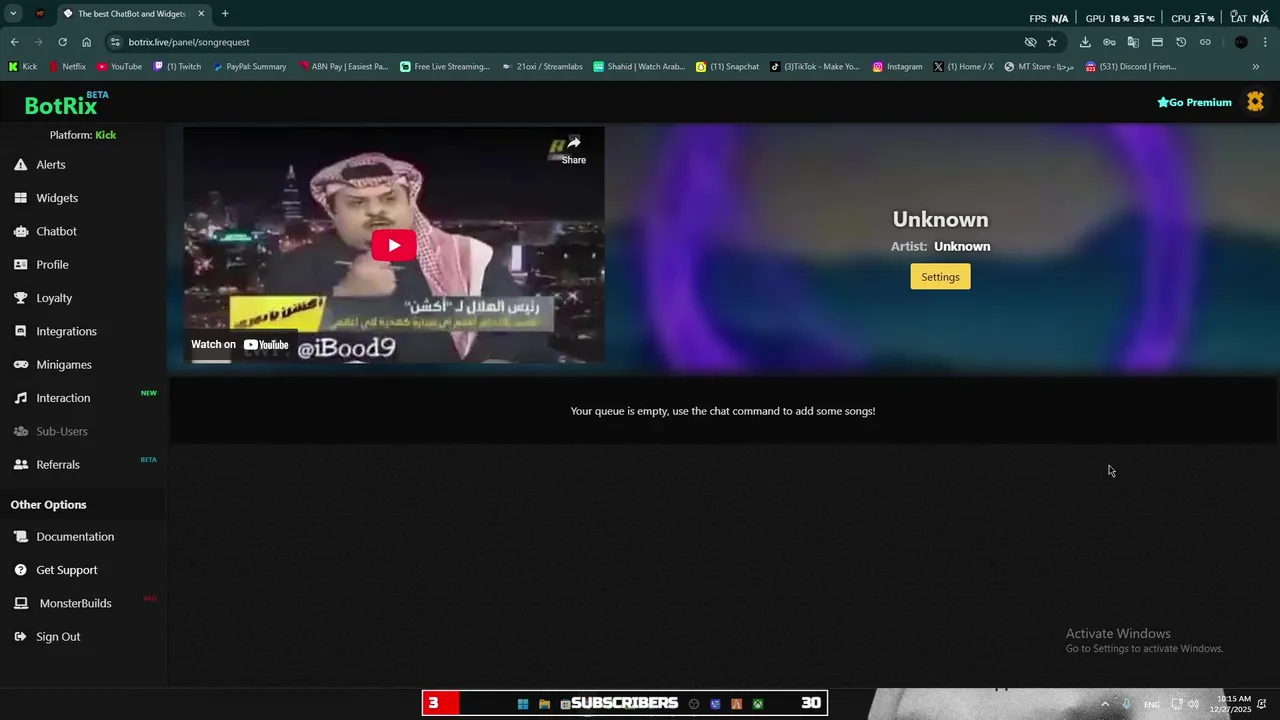The image size is (1280, 720).
Task: Click the Get Support link
Action: click(x=67, y=570)
